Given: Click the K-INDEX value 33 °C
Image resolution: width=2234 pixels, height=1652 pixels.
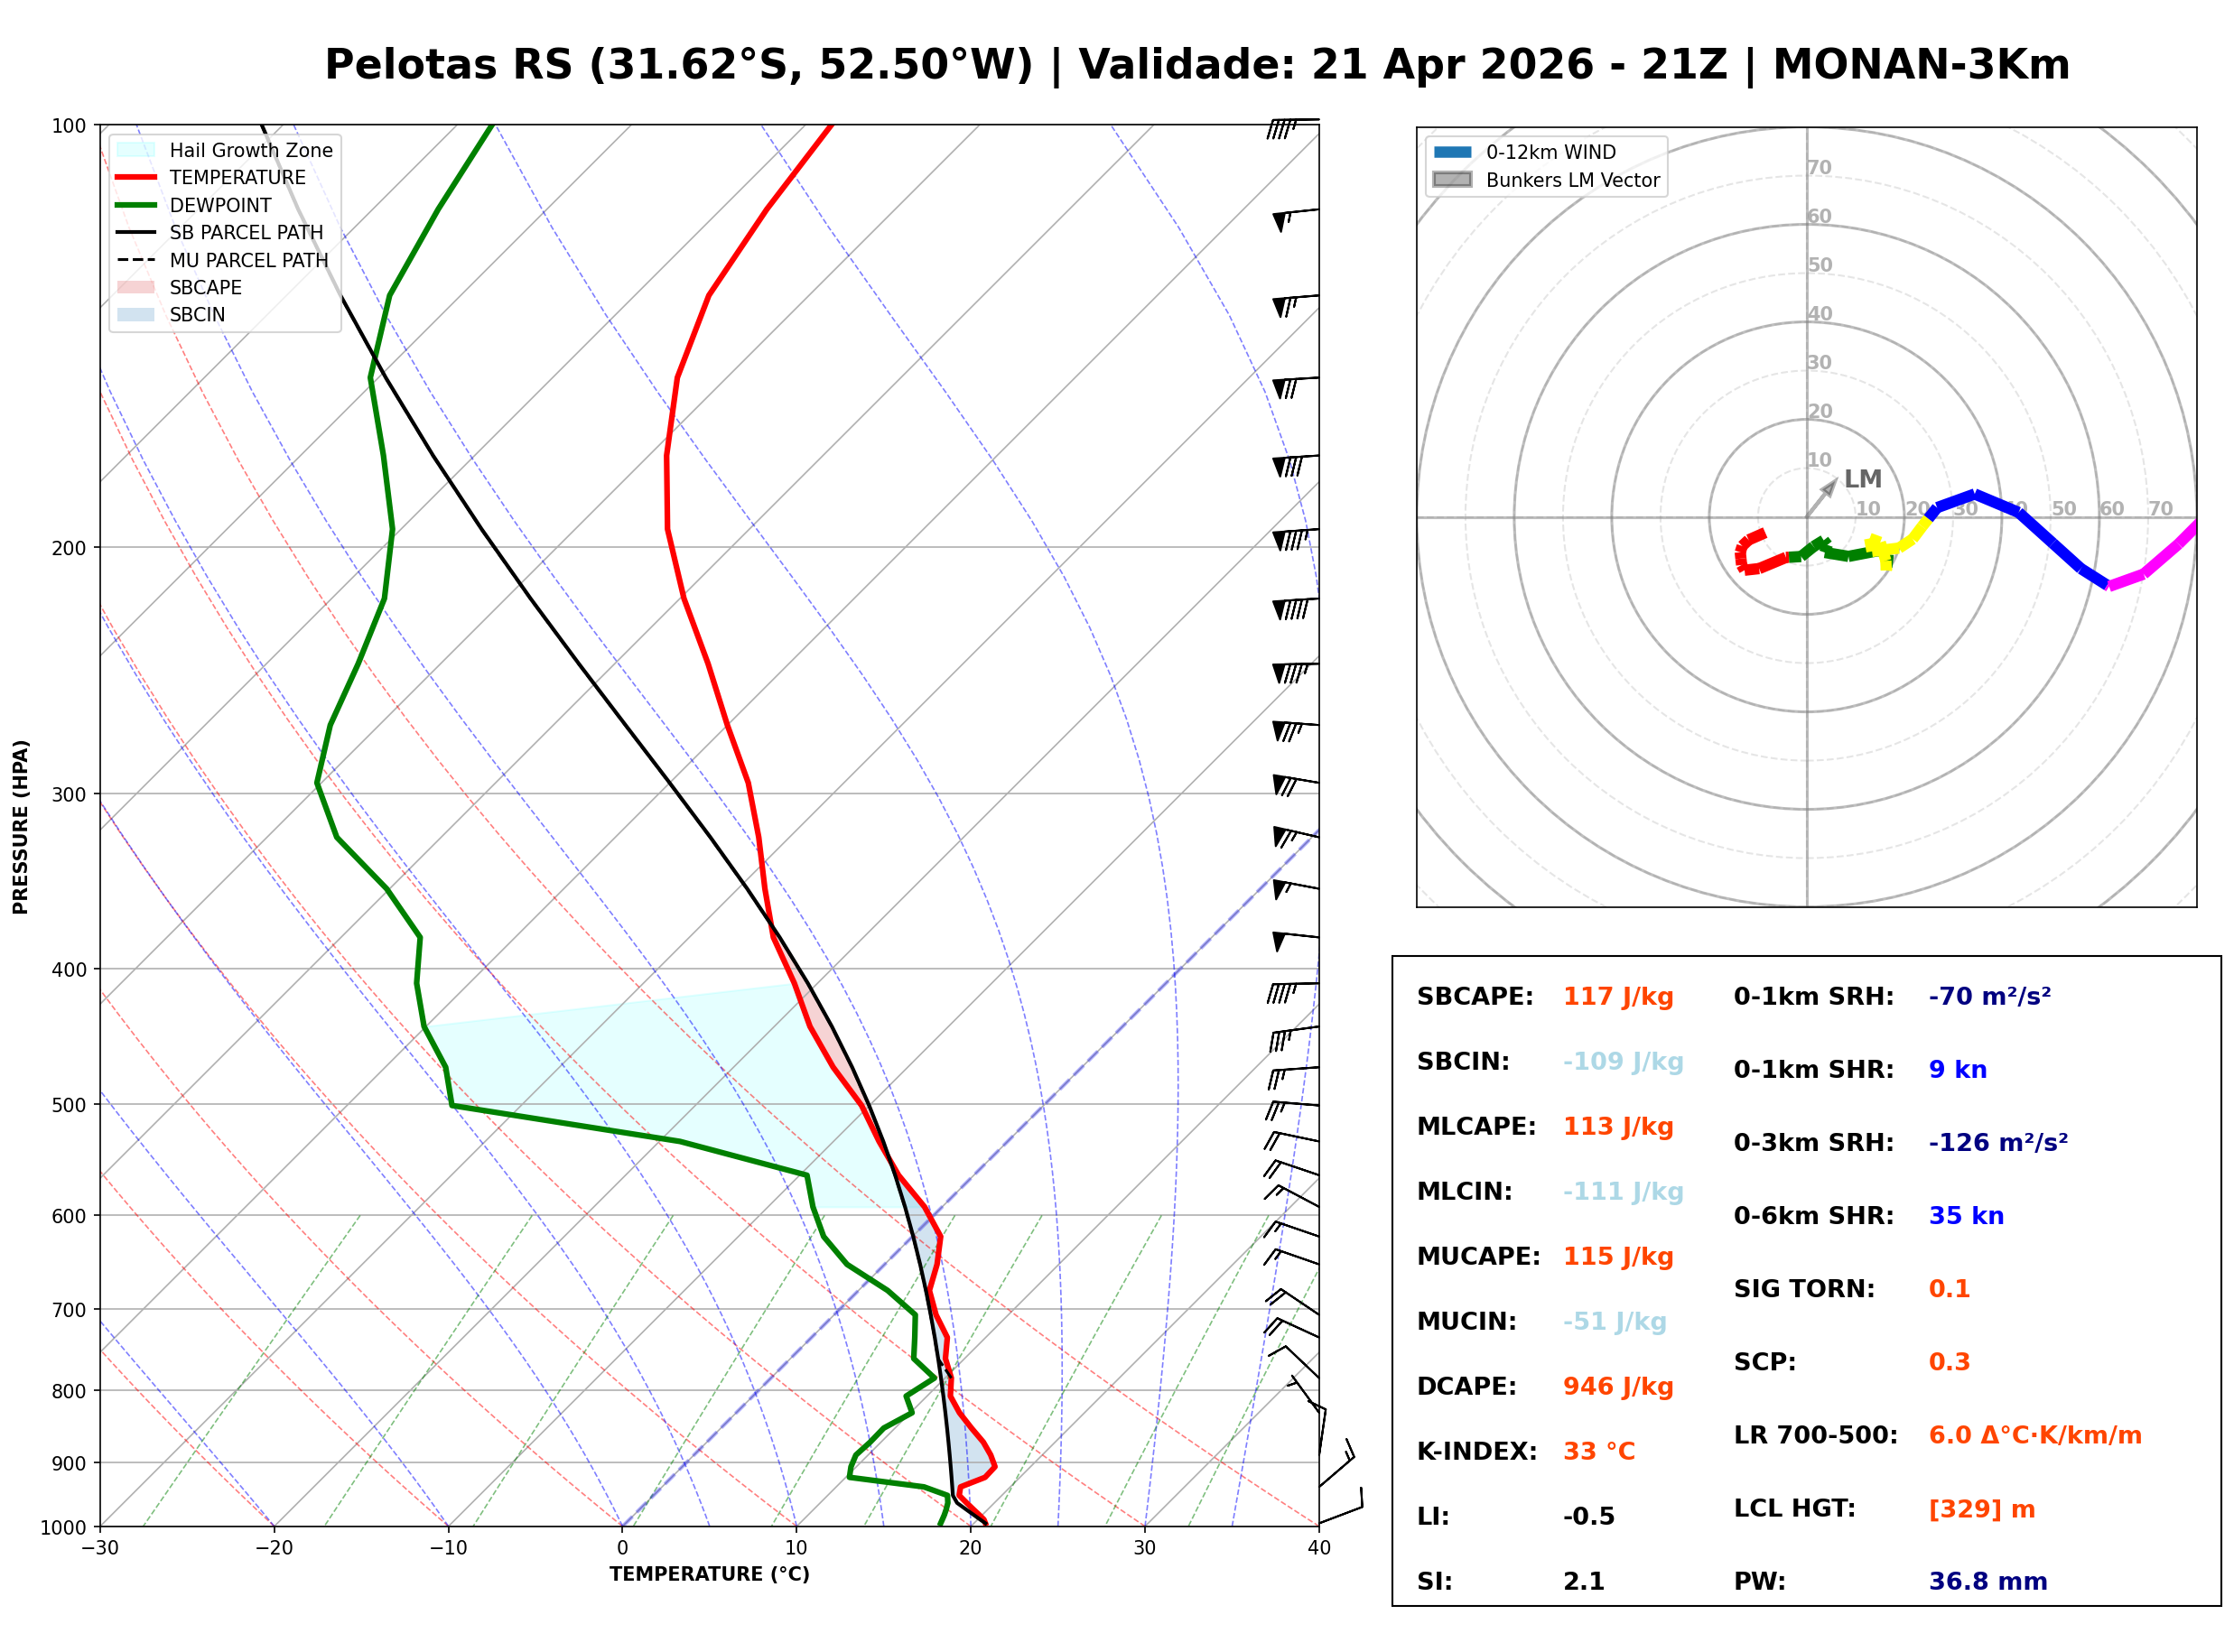Looking at the screenshot, I should [1599, 1452].
